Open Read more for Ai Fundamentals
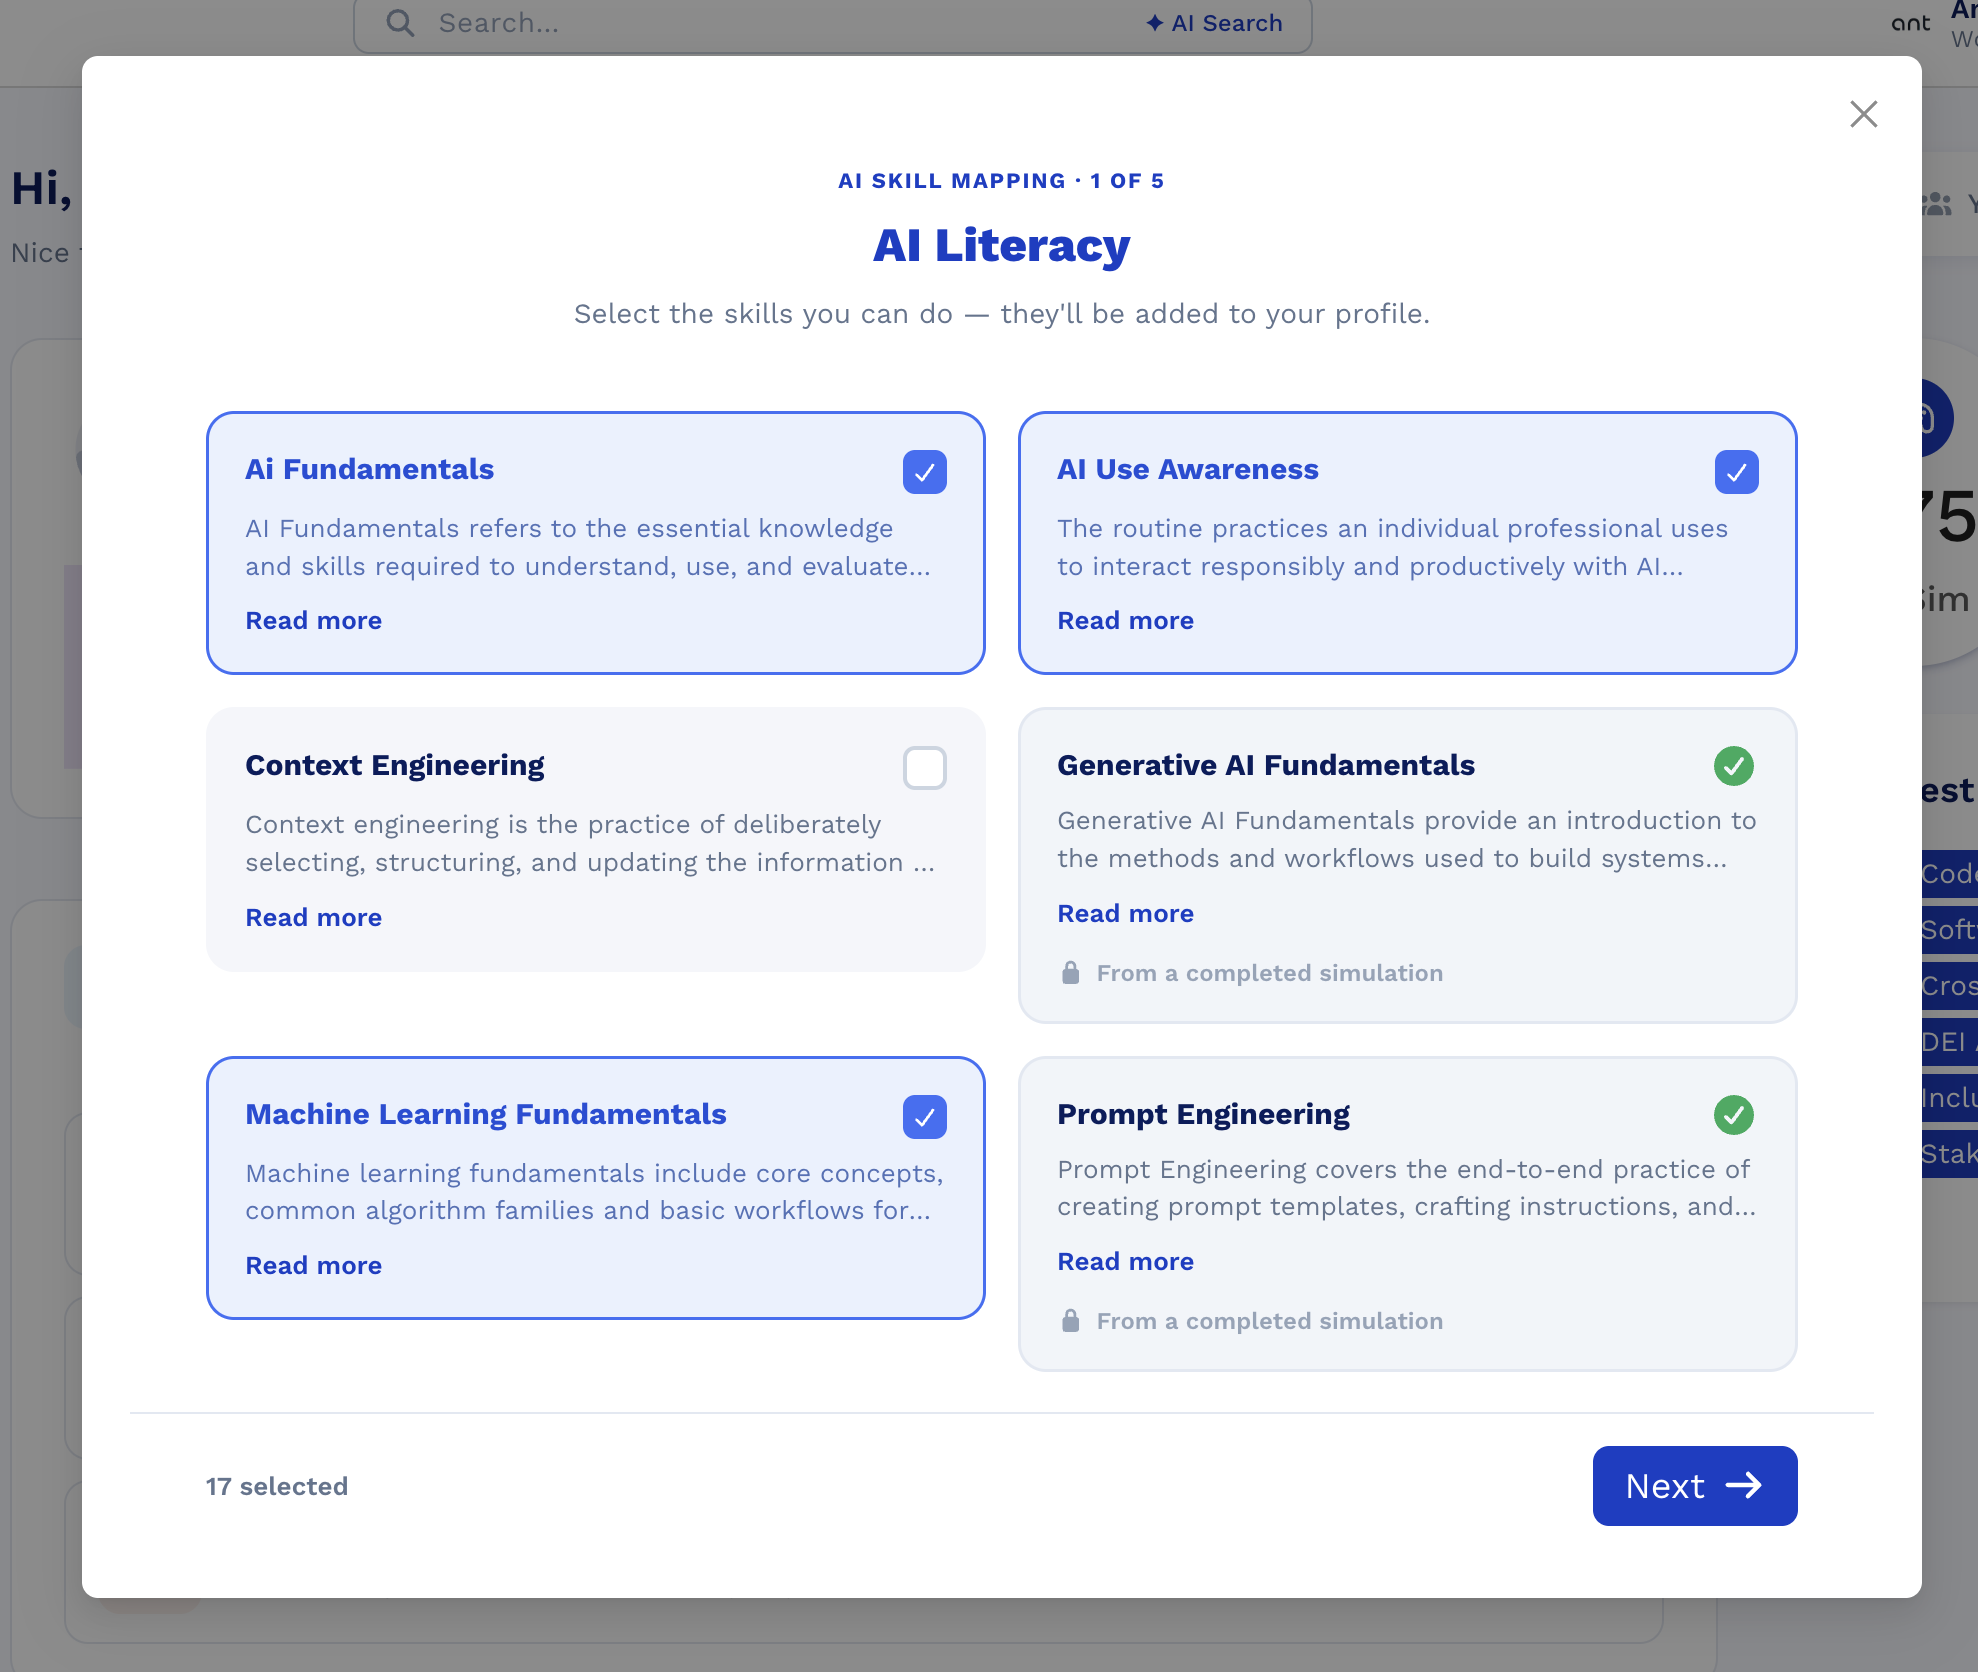Image resolution: width=1978 pixels, height=1672 pixels. (314, 621)
